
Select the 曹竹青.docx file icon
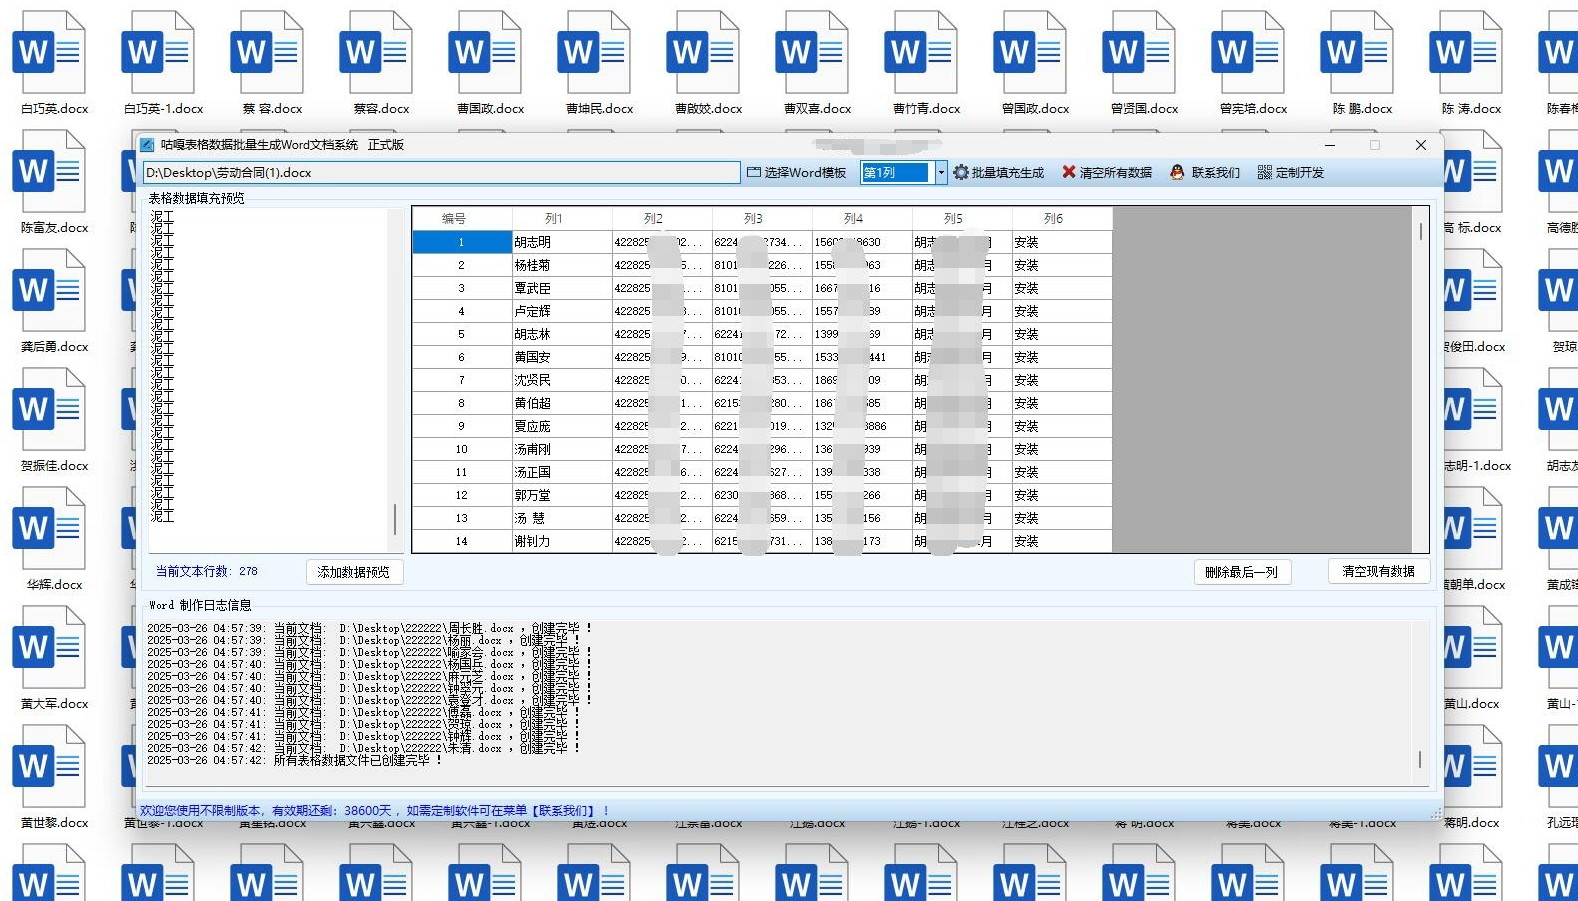coord(921,52)
